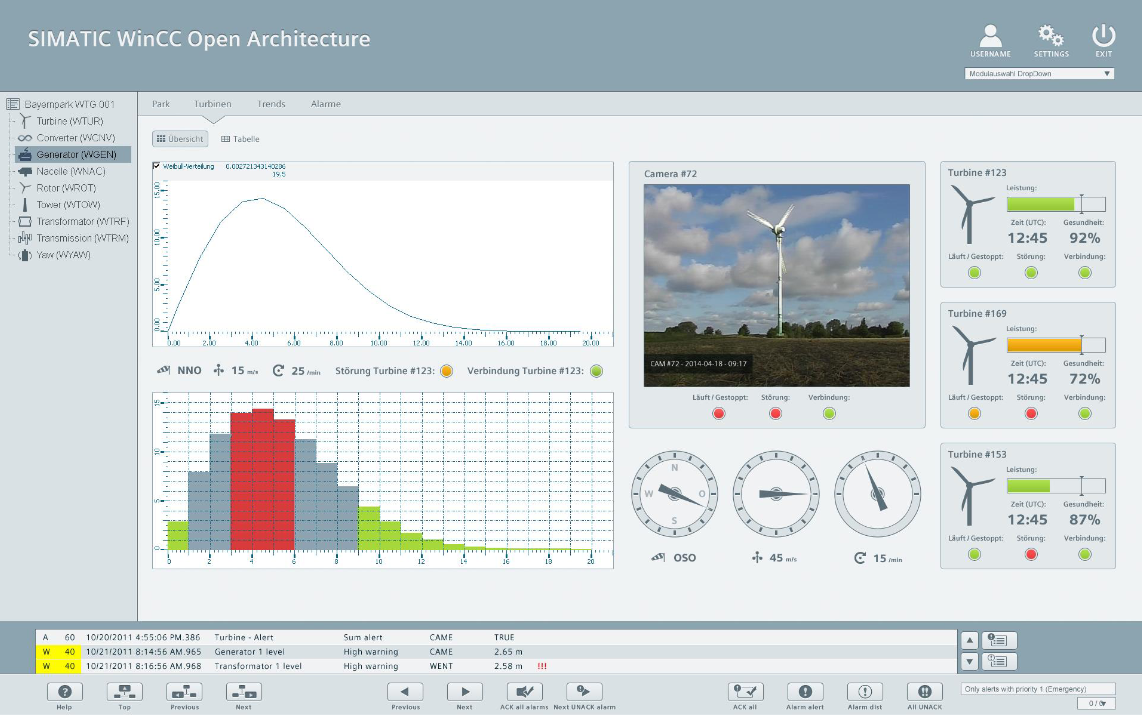Switch to the Alarme tab
This screenshot has height=725, width=1142.
(326, 104)
